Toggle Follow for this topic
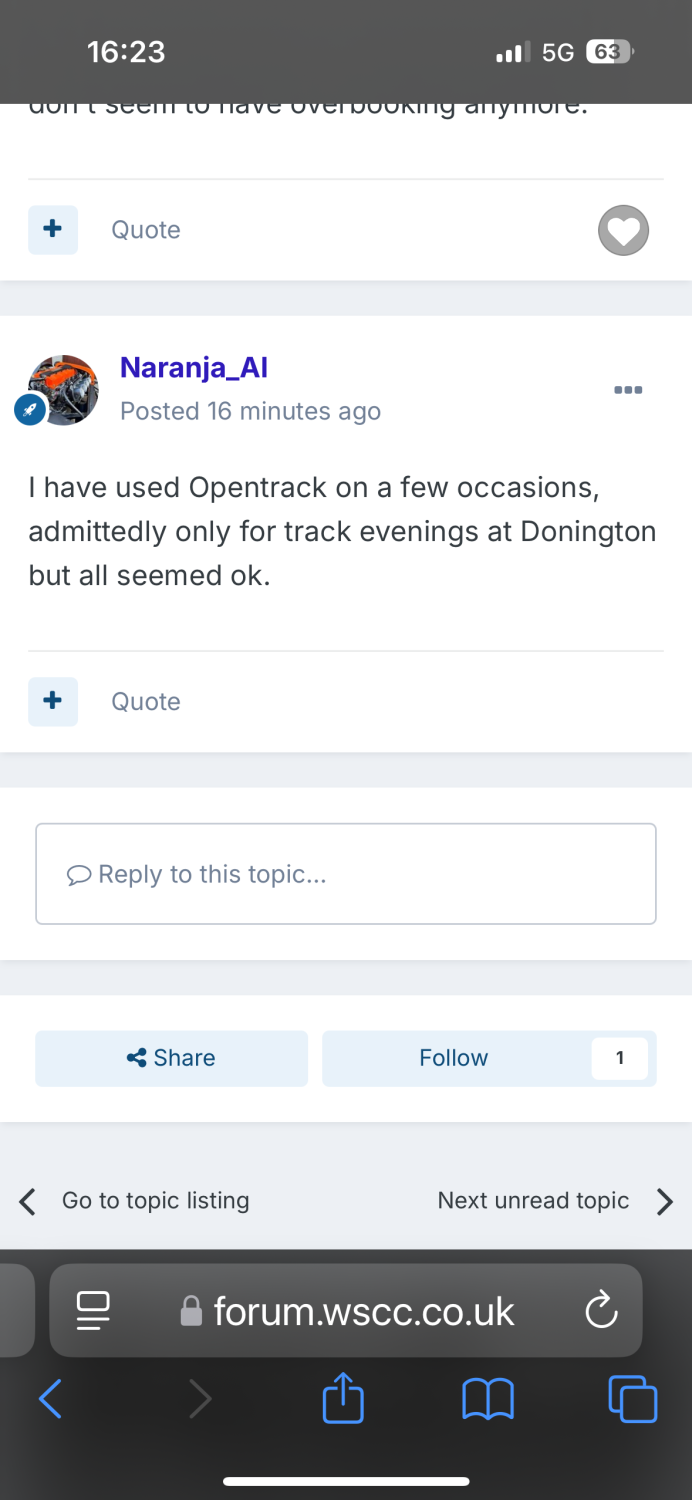 (x=453, y=1058)
